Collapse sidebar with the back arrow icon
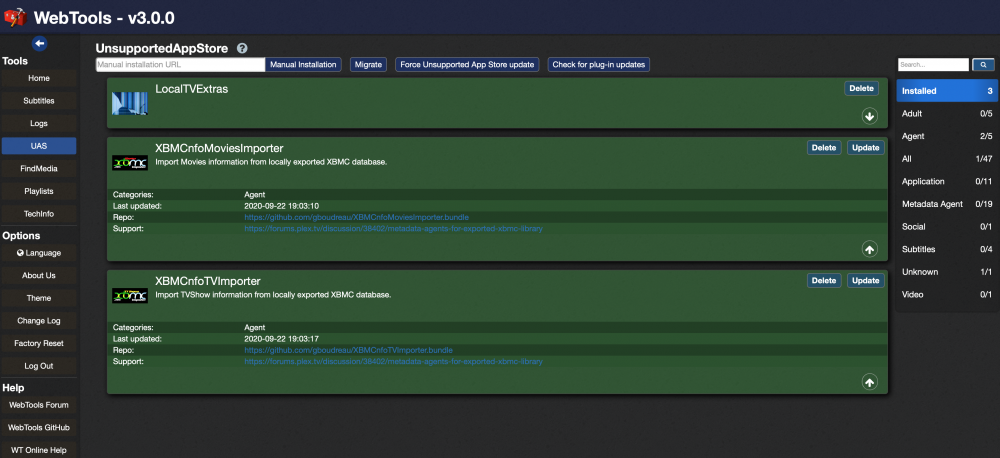The width and height of the screenshot is (1000, 458). 40,44
